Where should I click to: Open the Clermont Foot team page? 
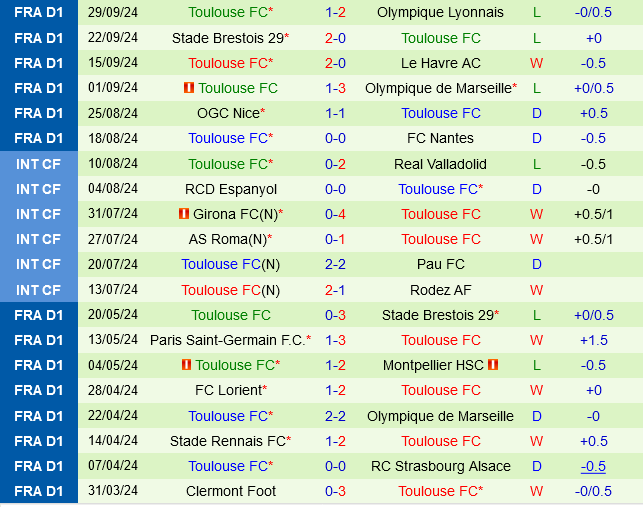tap(230, 491)
